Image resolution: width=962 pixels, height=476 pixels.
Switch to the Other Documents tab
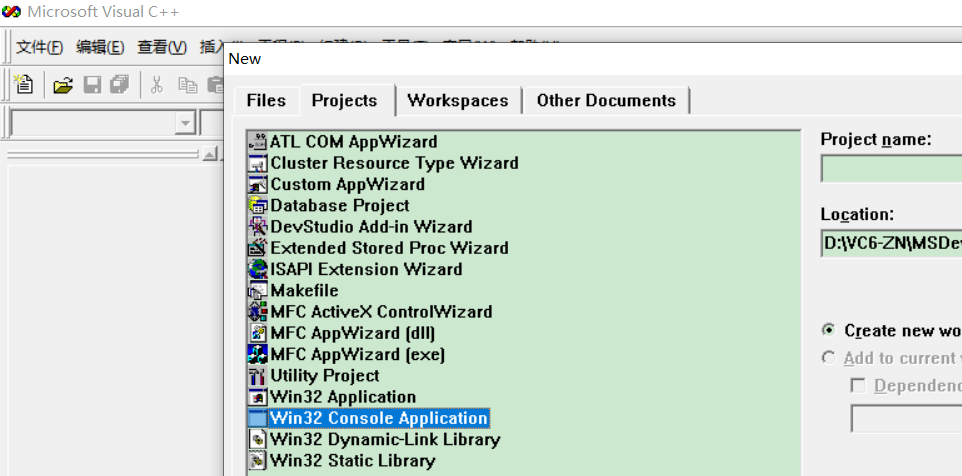[x=606, y=101]
